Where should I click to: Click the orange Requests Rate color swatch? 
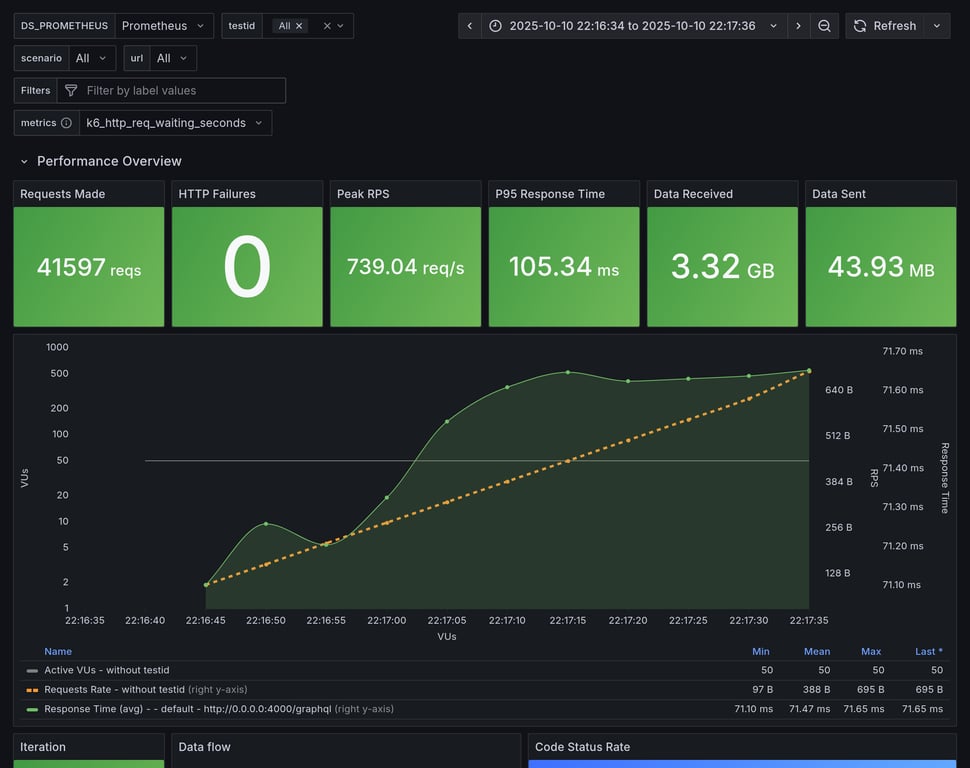[32, 690]
